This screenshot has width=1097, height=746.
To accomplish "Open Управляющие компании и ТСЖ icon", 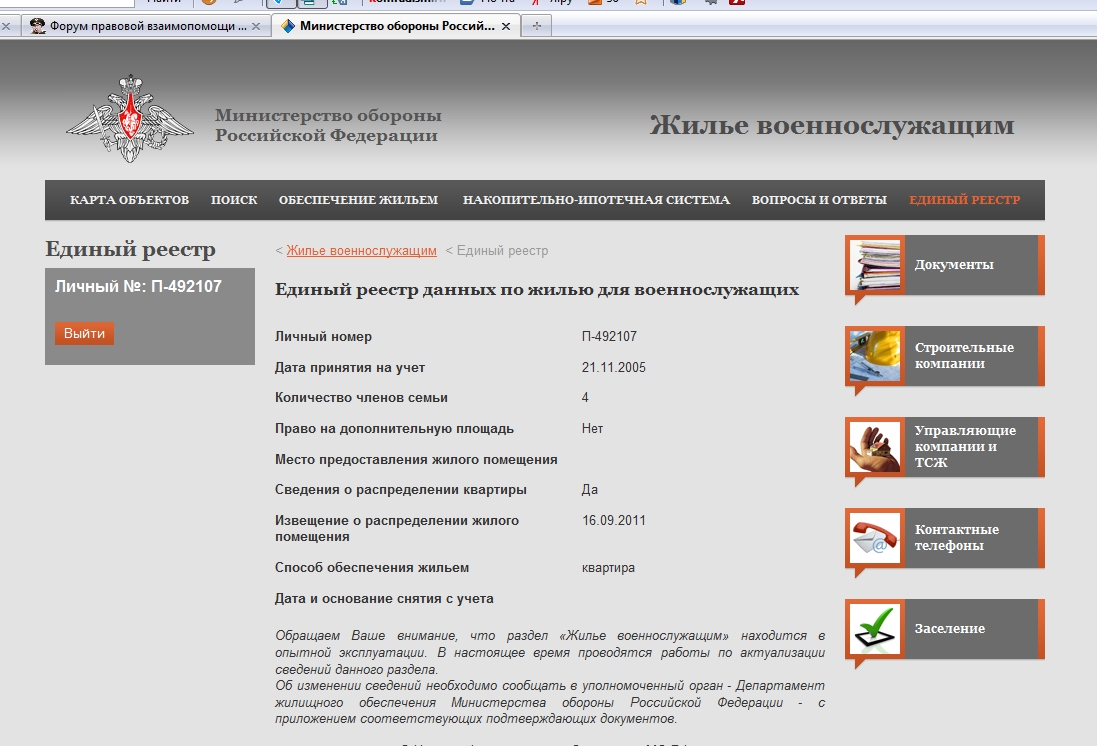I will coord(875,447).
